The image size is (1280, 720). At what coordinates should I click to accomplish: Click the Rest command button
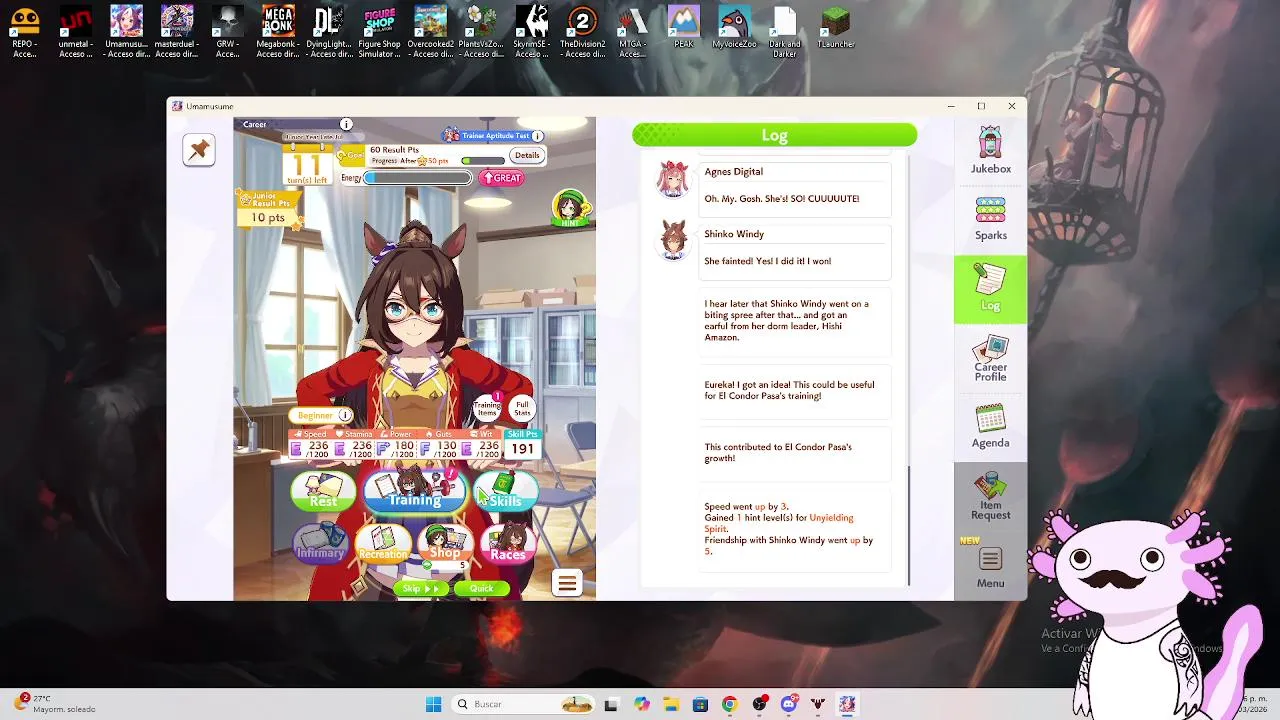click(323, 491)
